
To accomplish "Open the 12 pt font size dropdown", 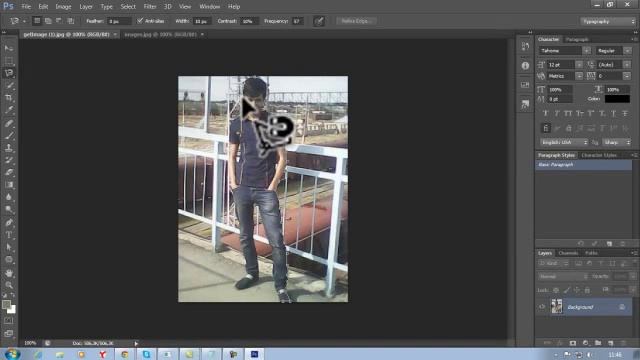I will click(x=579, y=65).
